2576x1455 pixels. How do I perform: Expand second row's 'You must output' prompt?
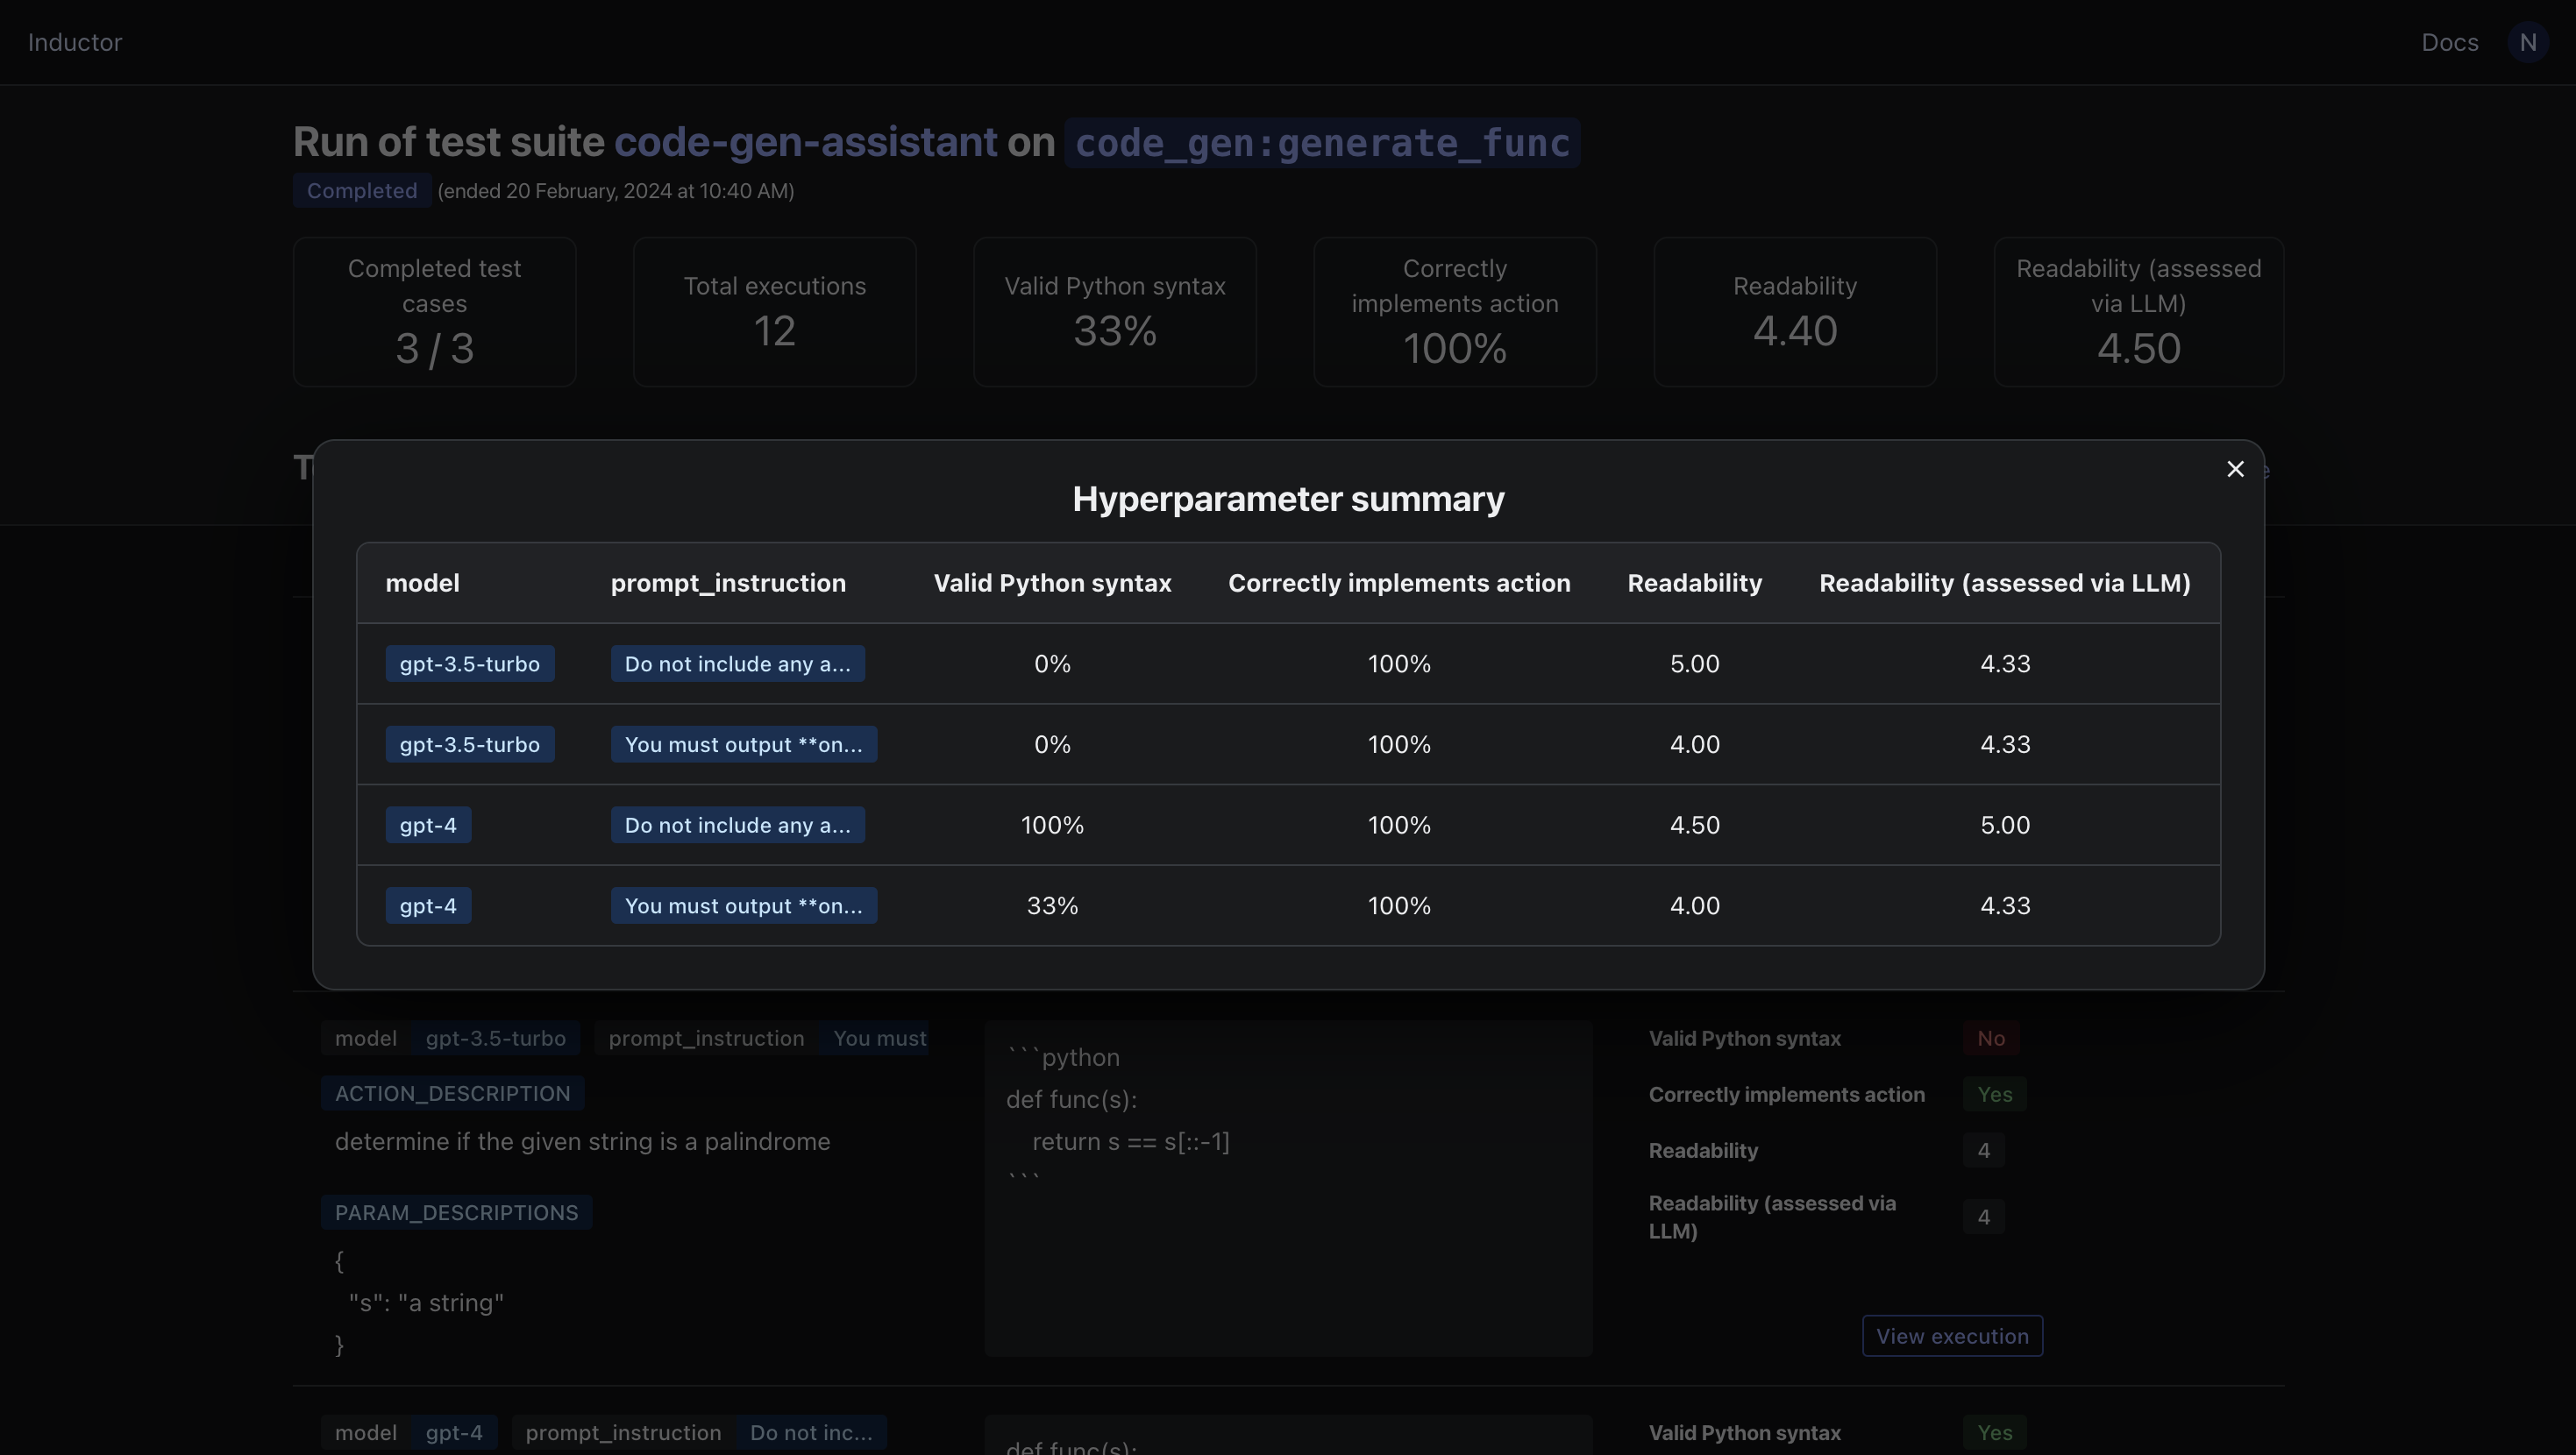tap(743, 745)
